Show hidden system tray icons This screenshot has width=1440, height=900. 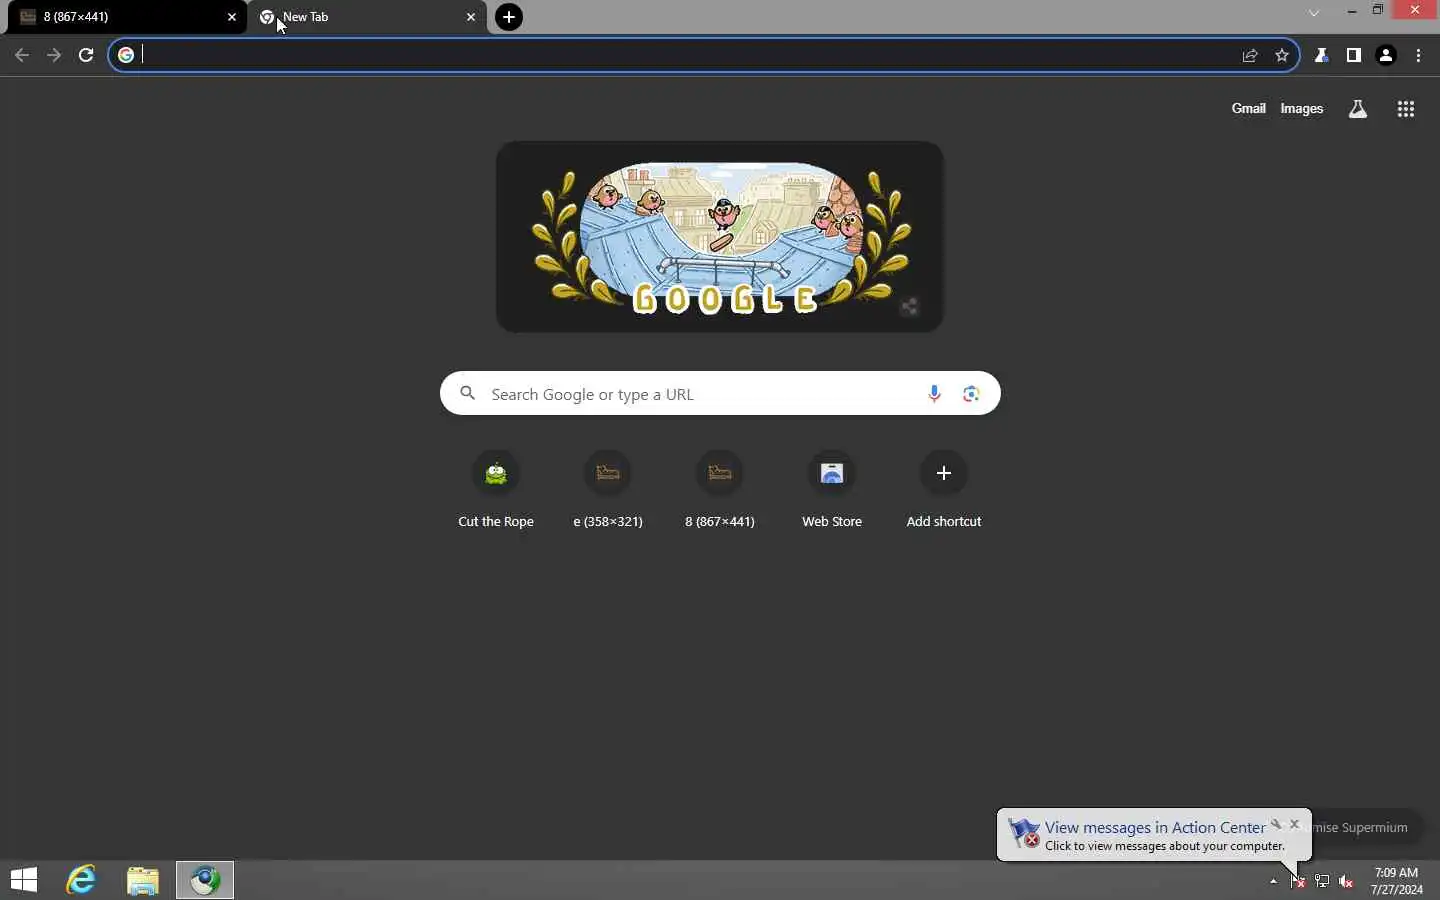pos(1273,881)
